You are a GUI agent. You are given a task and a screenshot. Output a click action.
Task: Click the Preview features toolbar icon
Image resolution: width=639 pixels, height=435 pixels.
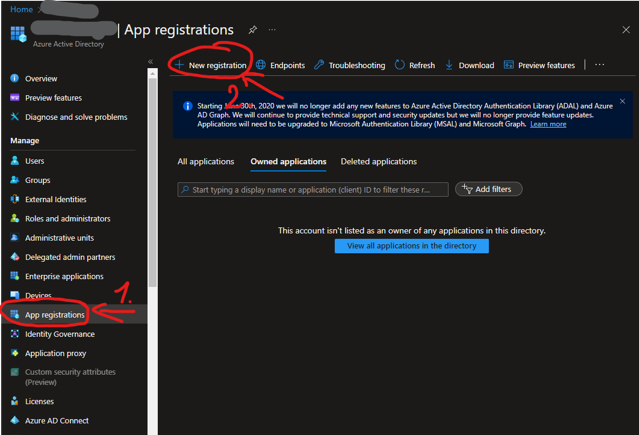[509, 65]
